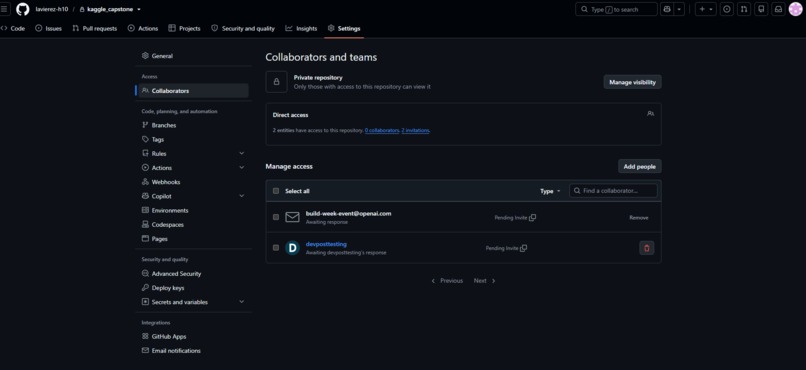Expand the Rules section chevron
806x370 pixels.
[242, 154]
